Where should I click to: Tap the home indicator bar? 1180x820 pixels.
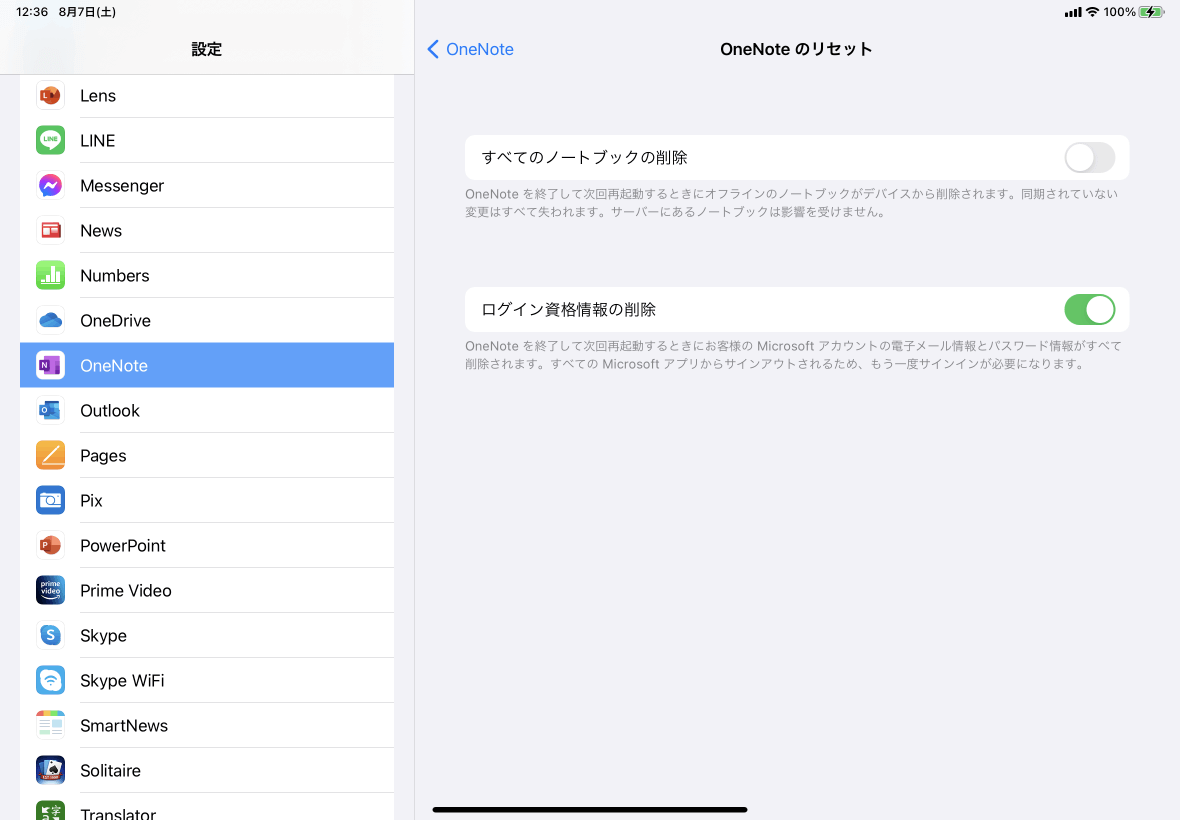pyautogui.click(x=590, y=809)
